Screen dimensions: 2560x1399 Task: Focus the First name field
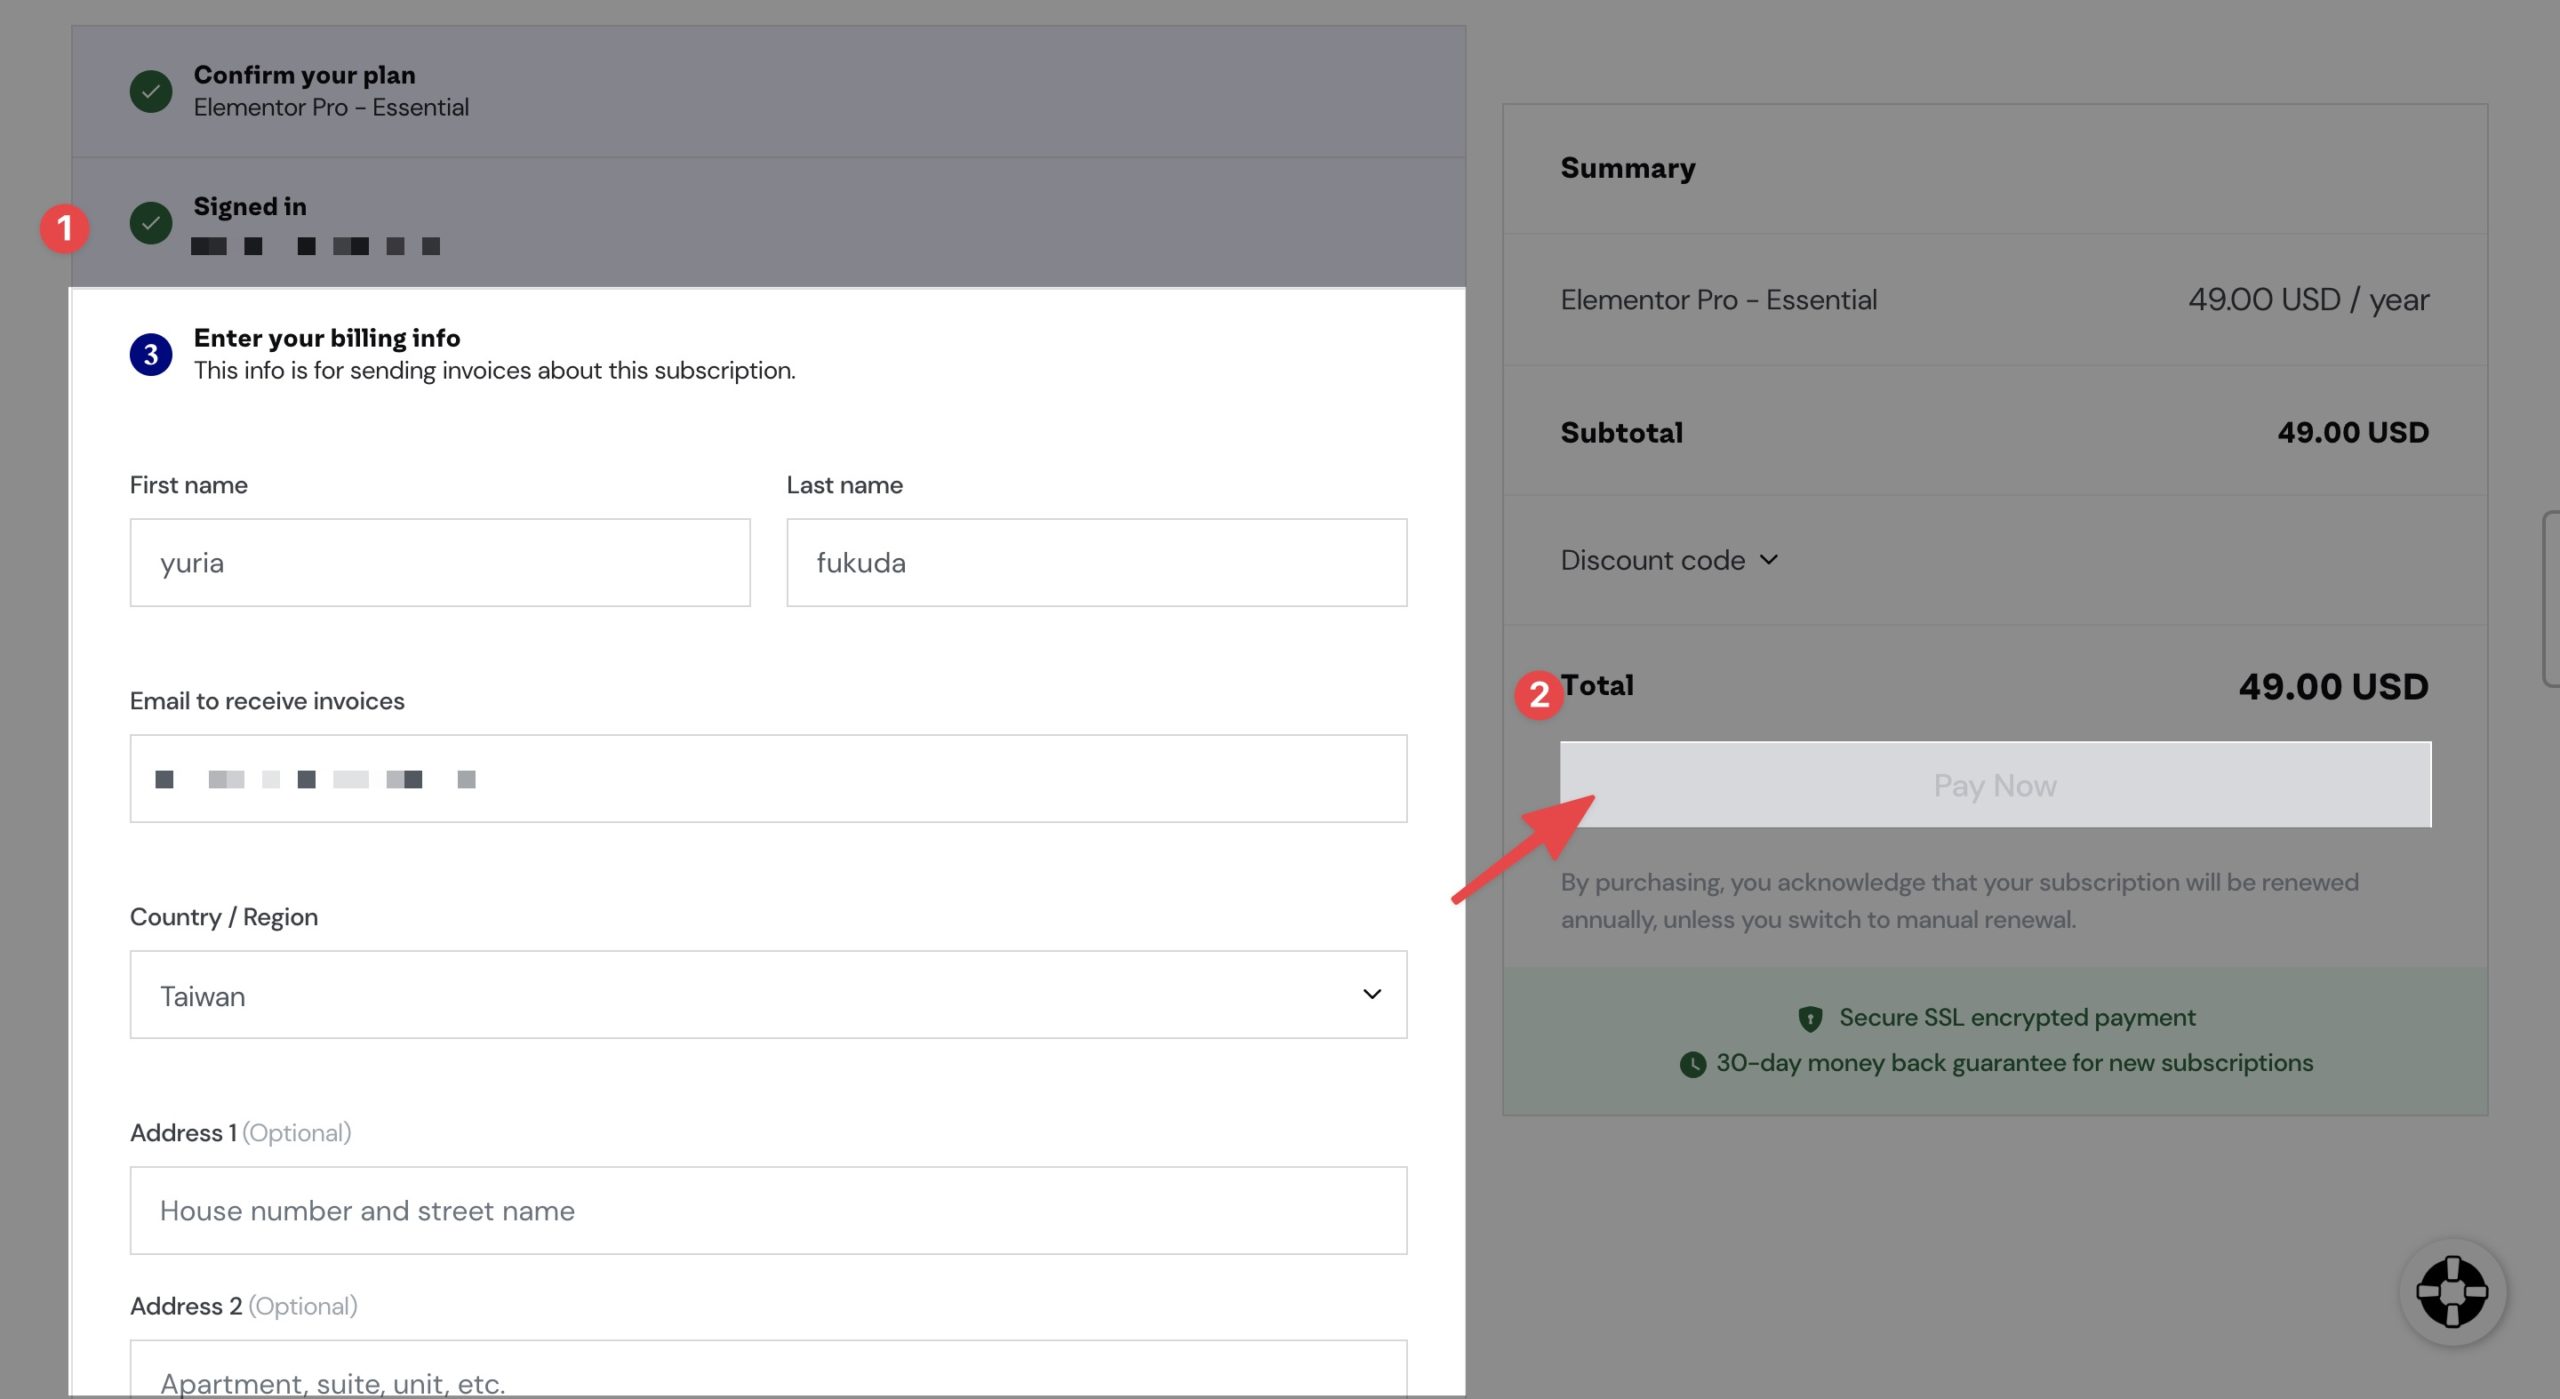point(440,562)
